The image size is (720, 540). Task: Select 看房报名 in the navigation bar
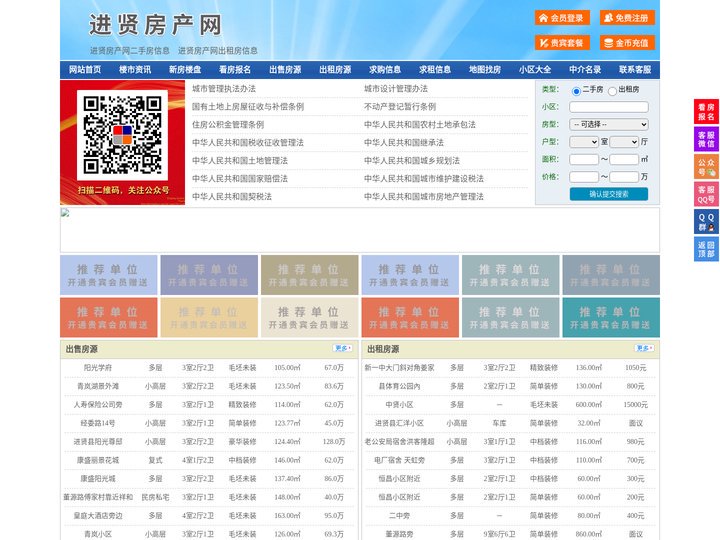point(235,70)
